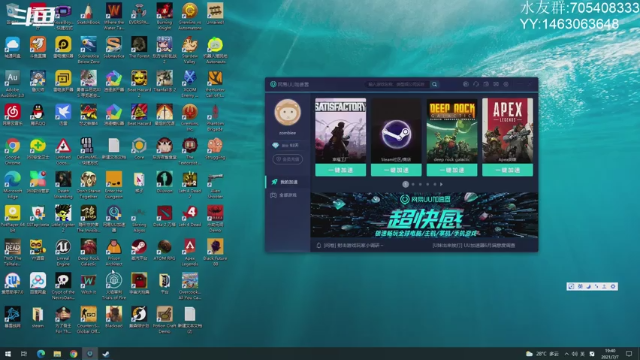Click the Satisfactory game cover
The image size is (640, 360).
coord(340,131)
